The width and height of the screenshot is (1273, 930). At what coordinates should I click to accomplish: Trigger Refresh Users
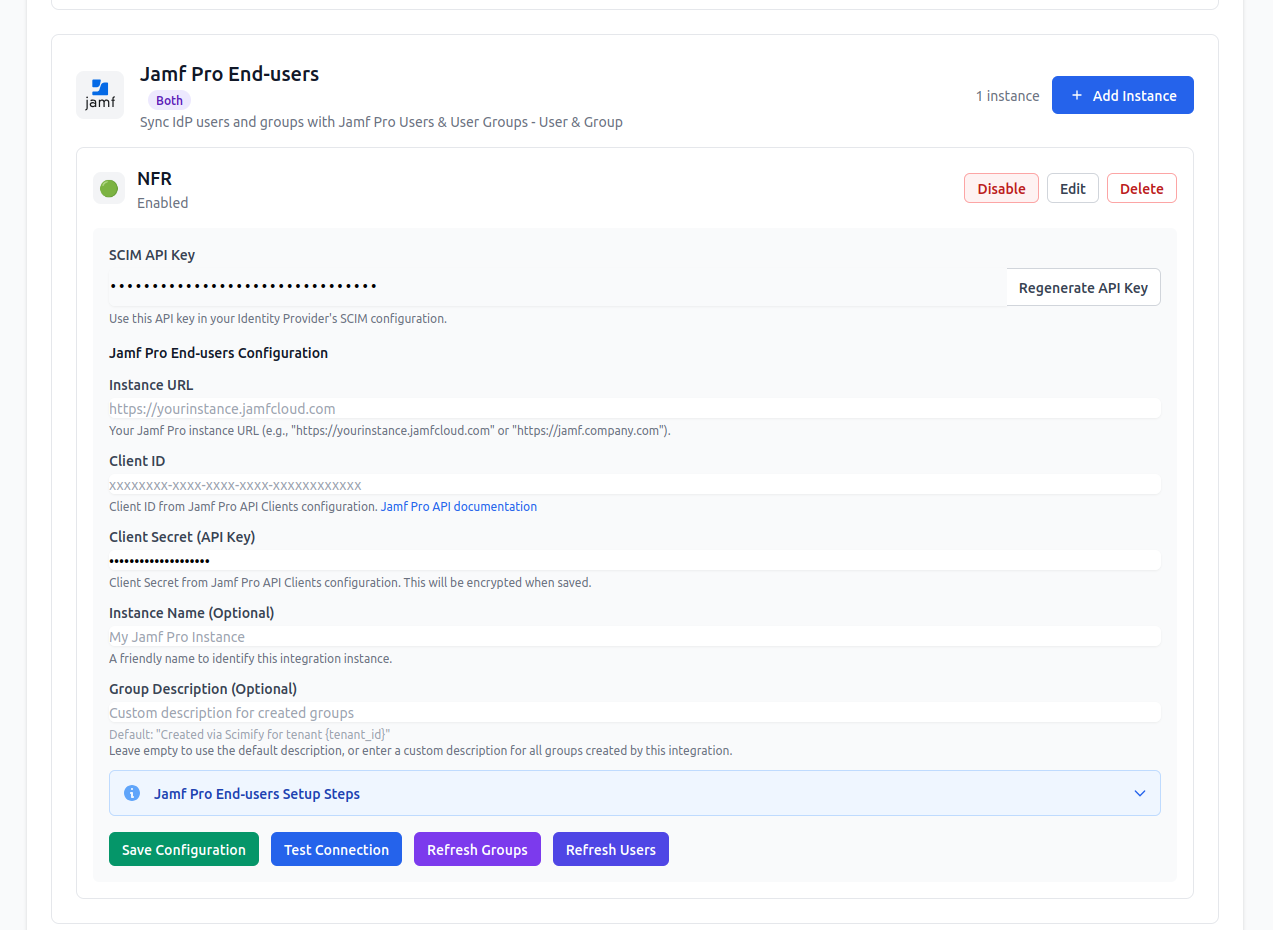[610, 849]
